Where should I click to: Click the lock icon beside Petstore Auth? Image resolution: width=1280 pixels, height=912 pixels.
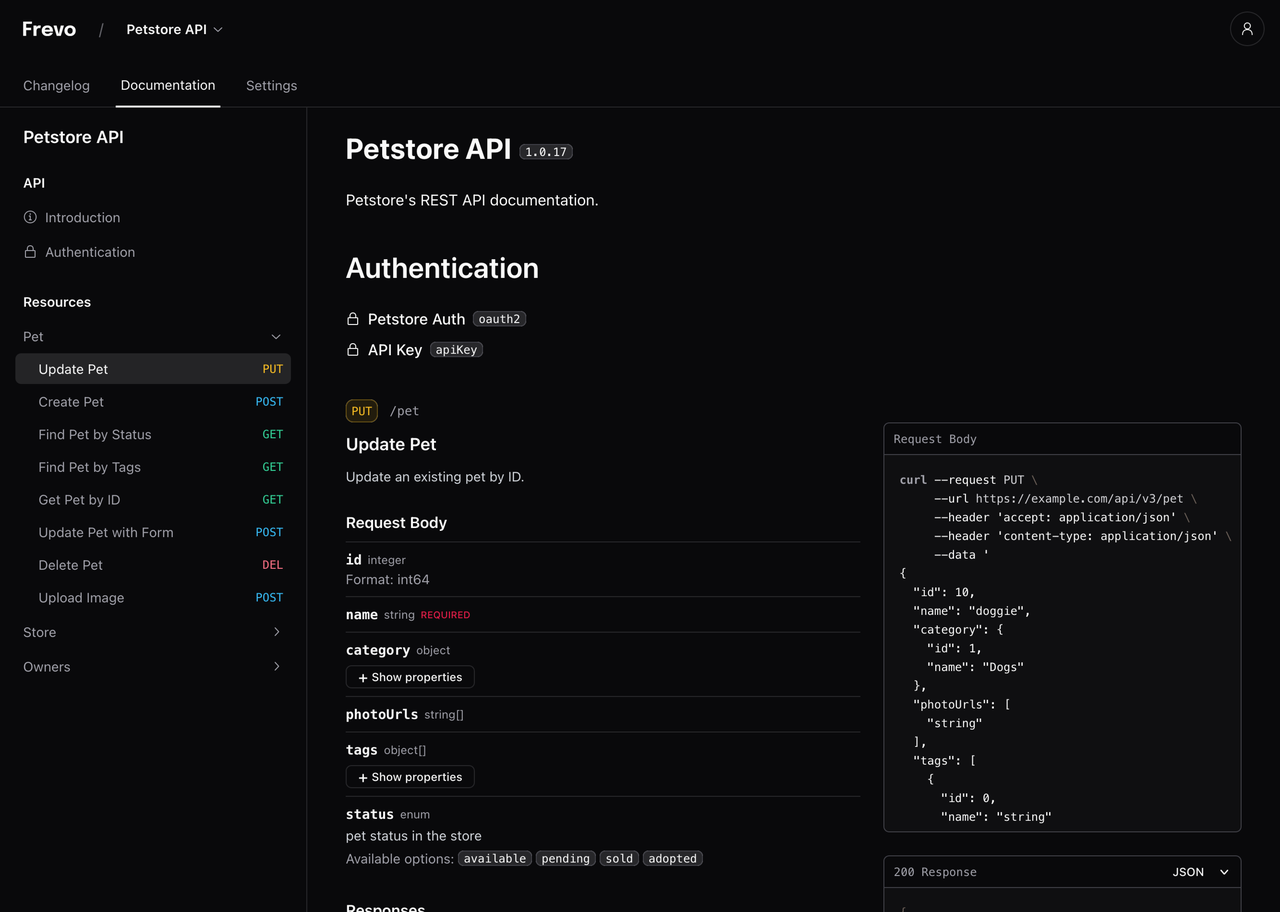(353, 319)
